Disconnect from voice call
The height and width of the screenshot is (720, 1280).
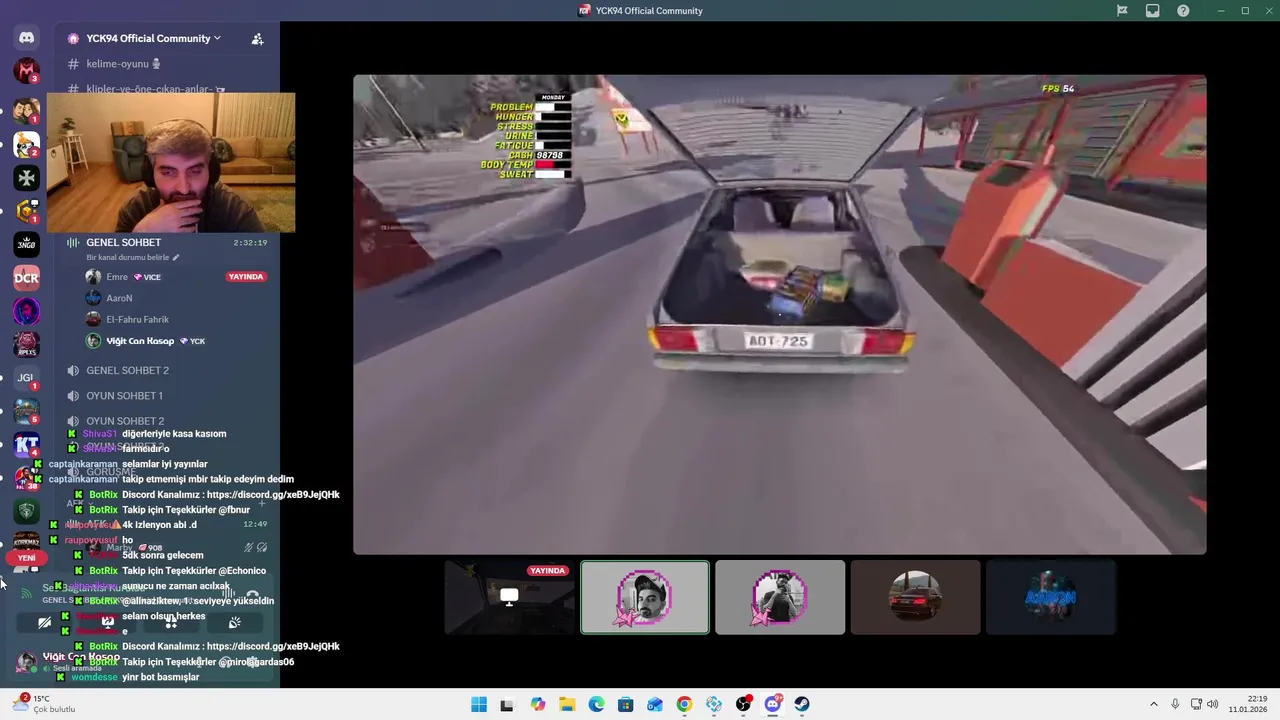[252, 594]
